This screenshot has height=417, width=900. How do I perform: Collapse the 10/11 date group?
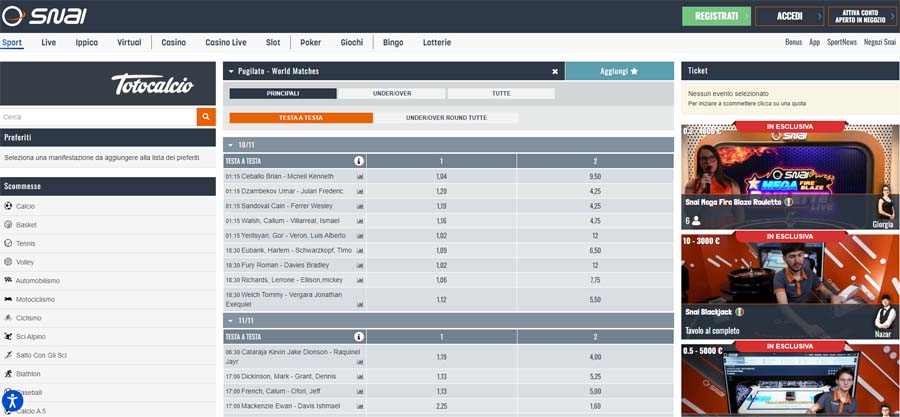[x=231, y=145]
